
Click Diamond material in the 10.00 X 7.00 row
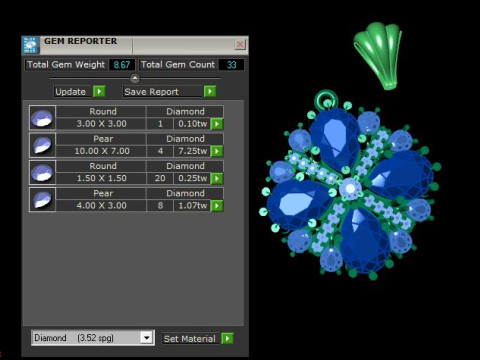185,139
